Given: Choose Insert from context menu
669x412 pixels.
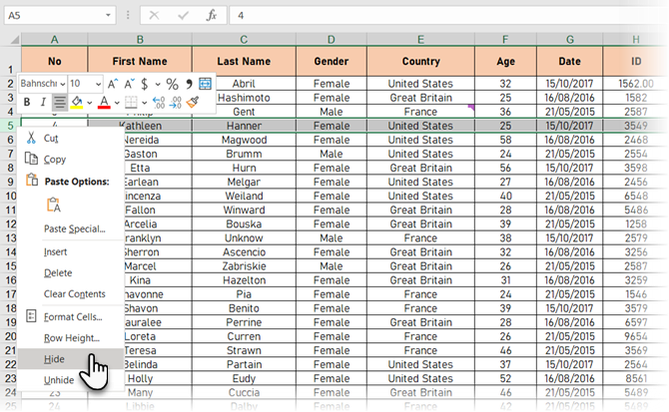Looking at the screenshot, I should pos(71,252).
